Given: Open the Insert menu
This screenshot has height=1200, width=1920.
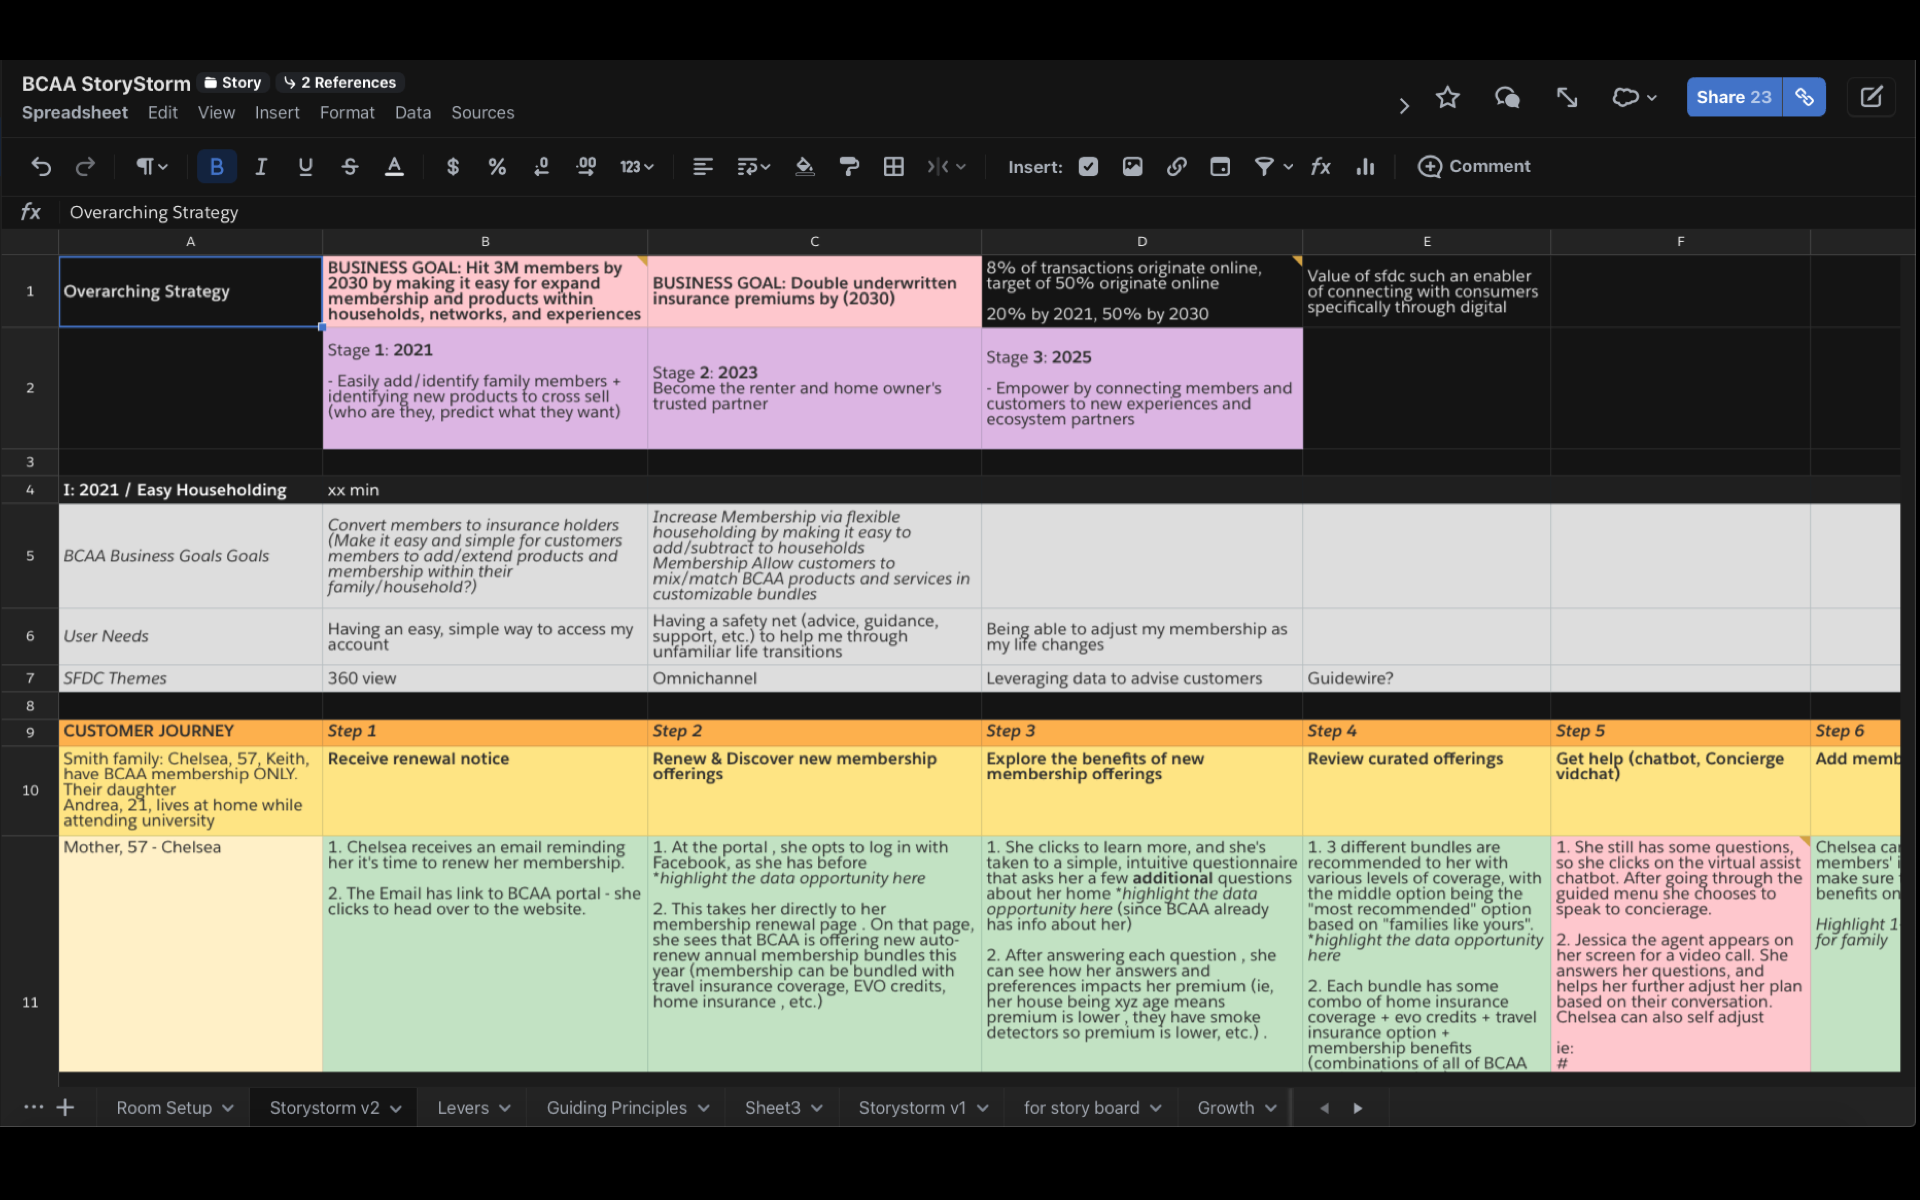Looking at the screenshot, I should [277, 113].
